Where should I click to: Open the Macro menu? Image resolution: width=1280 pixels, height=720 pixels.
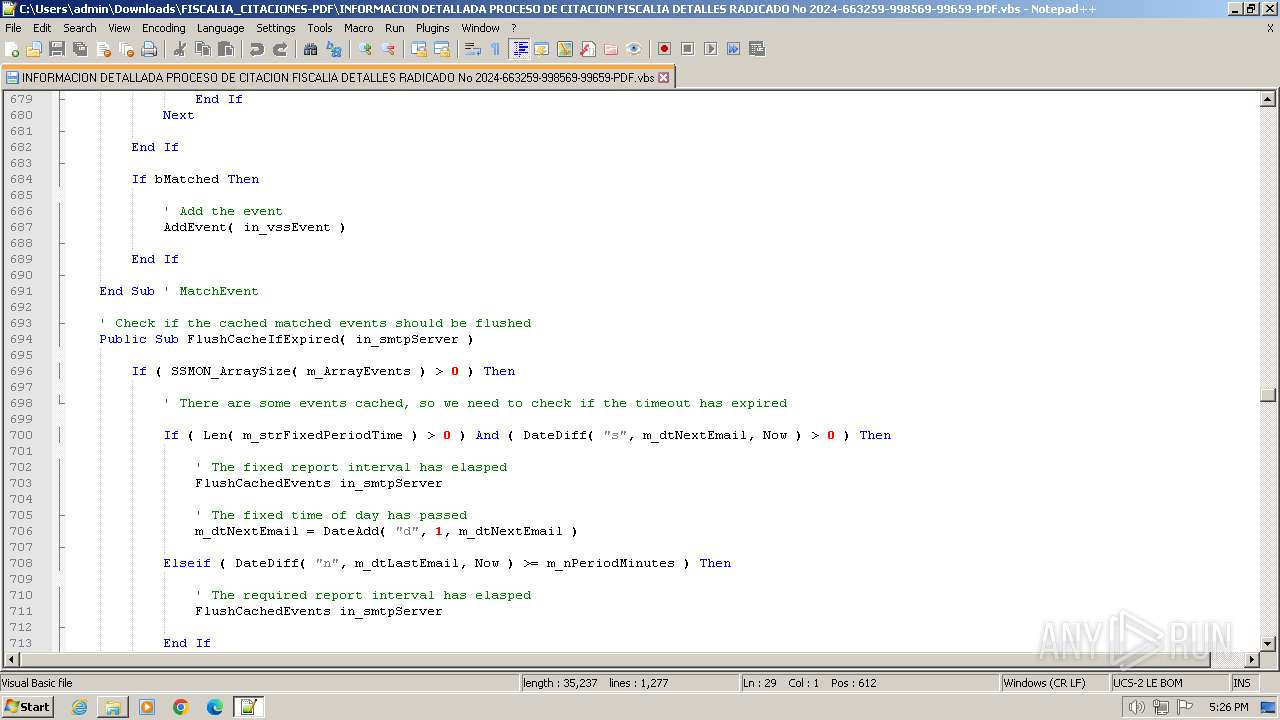[x=359, y=28]
